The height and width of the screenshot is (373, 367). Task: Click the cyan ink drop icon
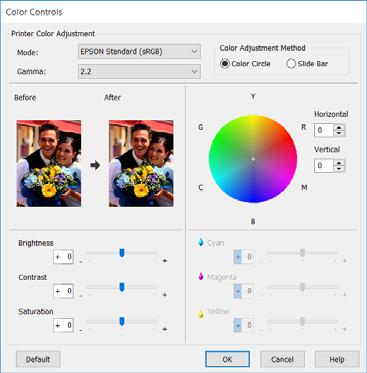[x=201, y=242]
